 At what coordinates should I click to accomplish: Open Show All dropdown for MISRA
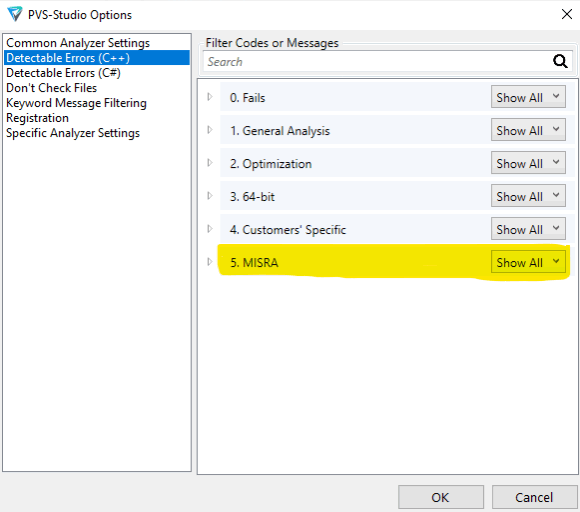pos(528,262)
